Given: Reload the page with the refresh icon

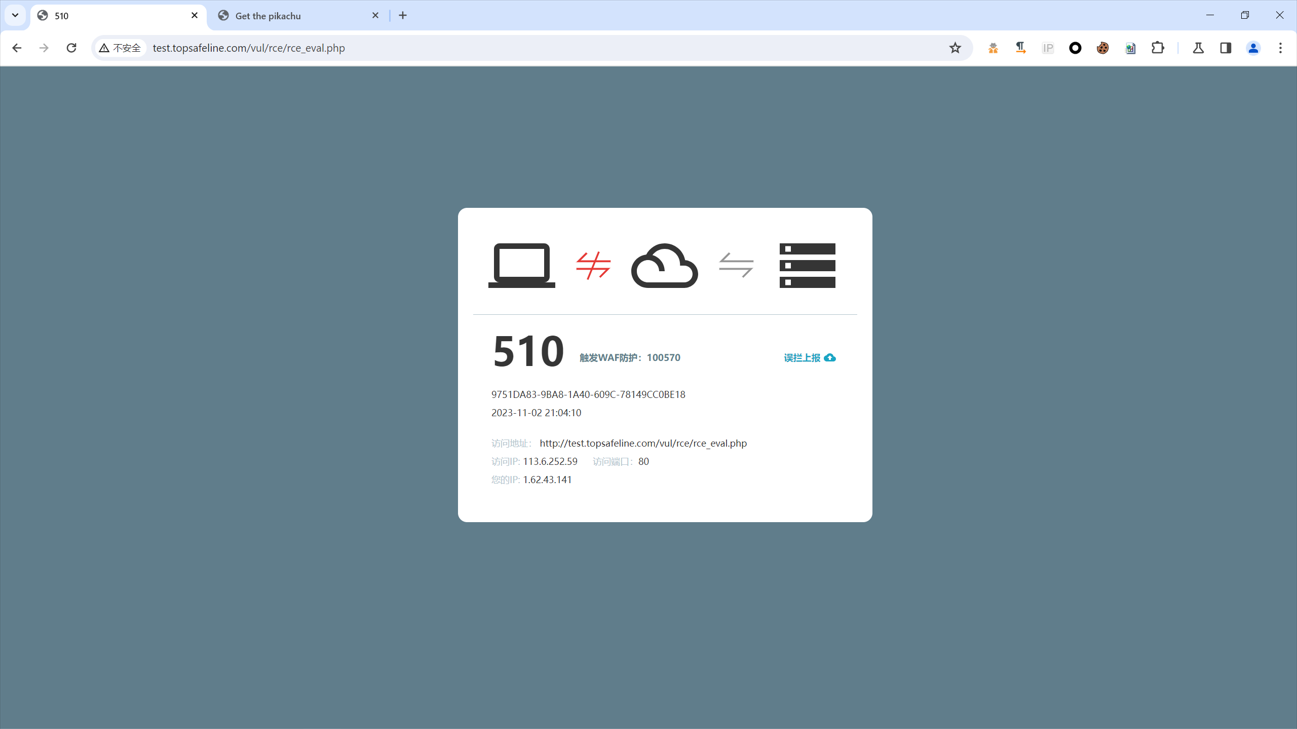Looking at the screenshot, I should 70,47.
